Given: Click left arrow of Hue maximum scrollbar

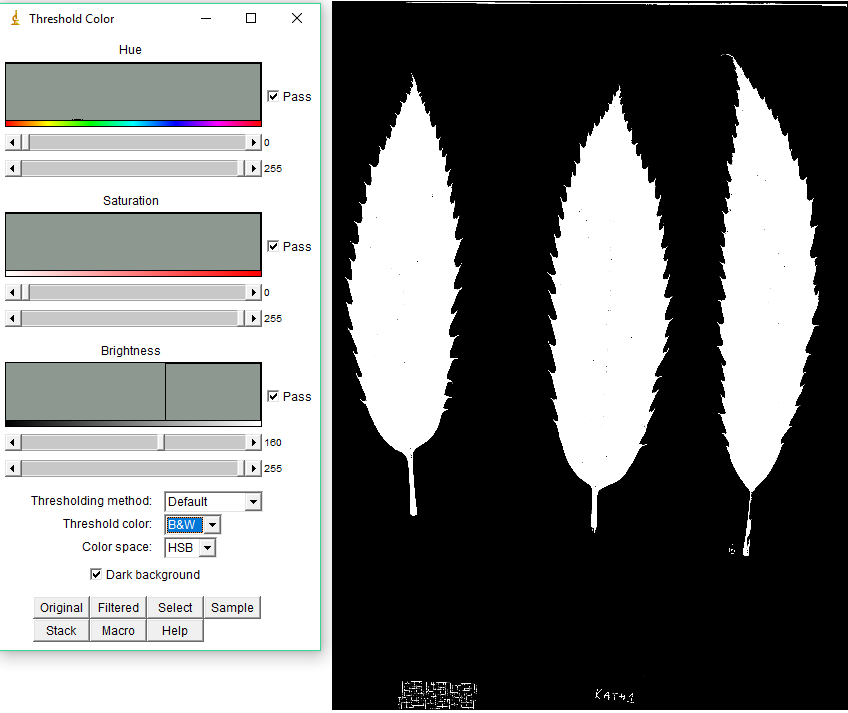Looking at the screenshot, I should pyautogui.click(x=13, y=169).
